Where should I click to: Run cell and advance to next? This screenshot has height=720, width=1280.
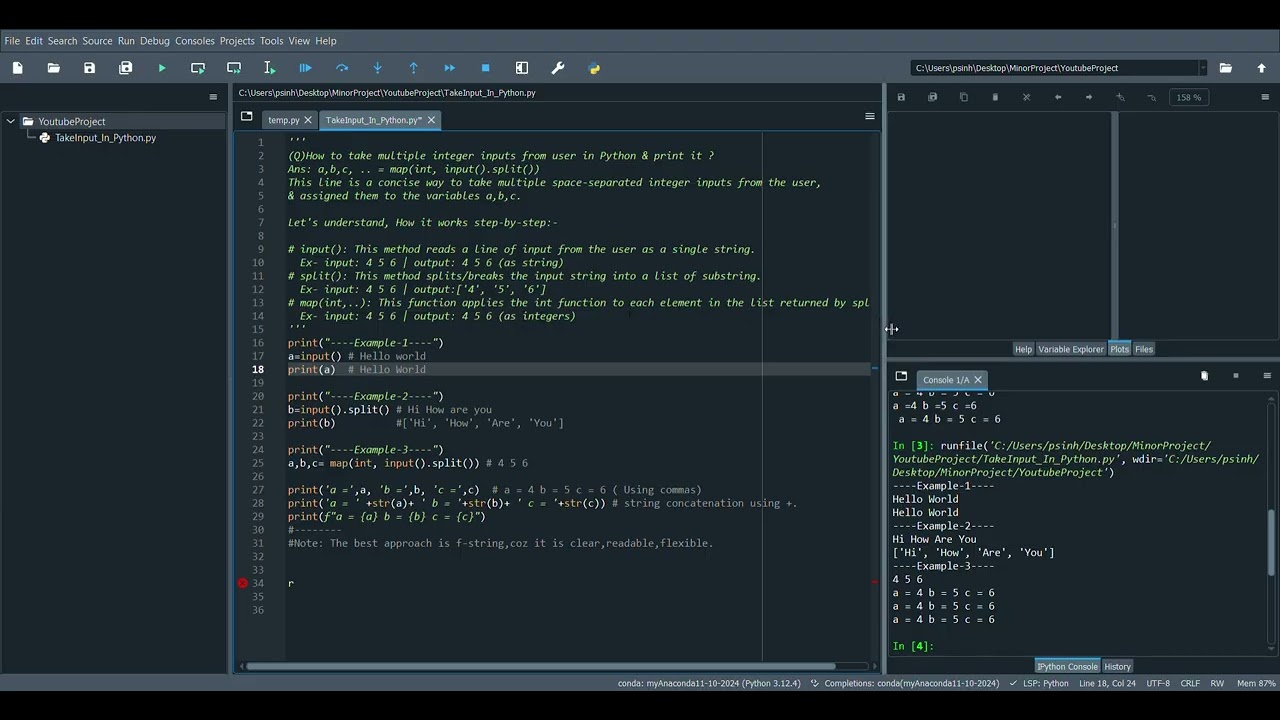pos(234,68)
